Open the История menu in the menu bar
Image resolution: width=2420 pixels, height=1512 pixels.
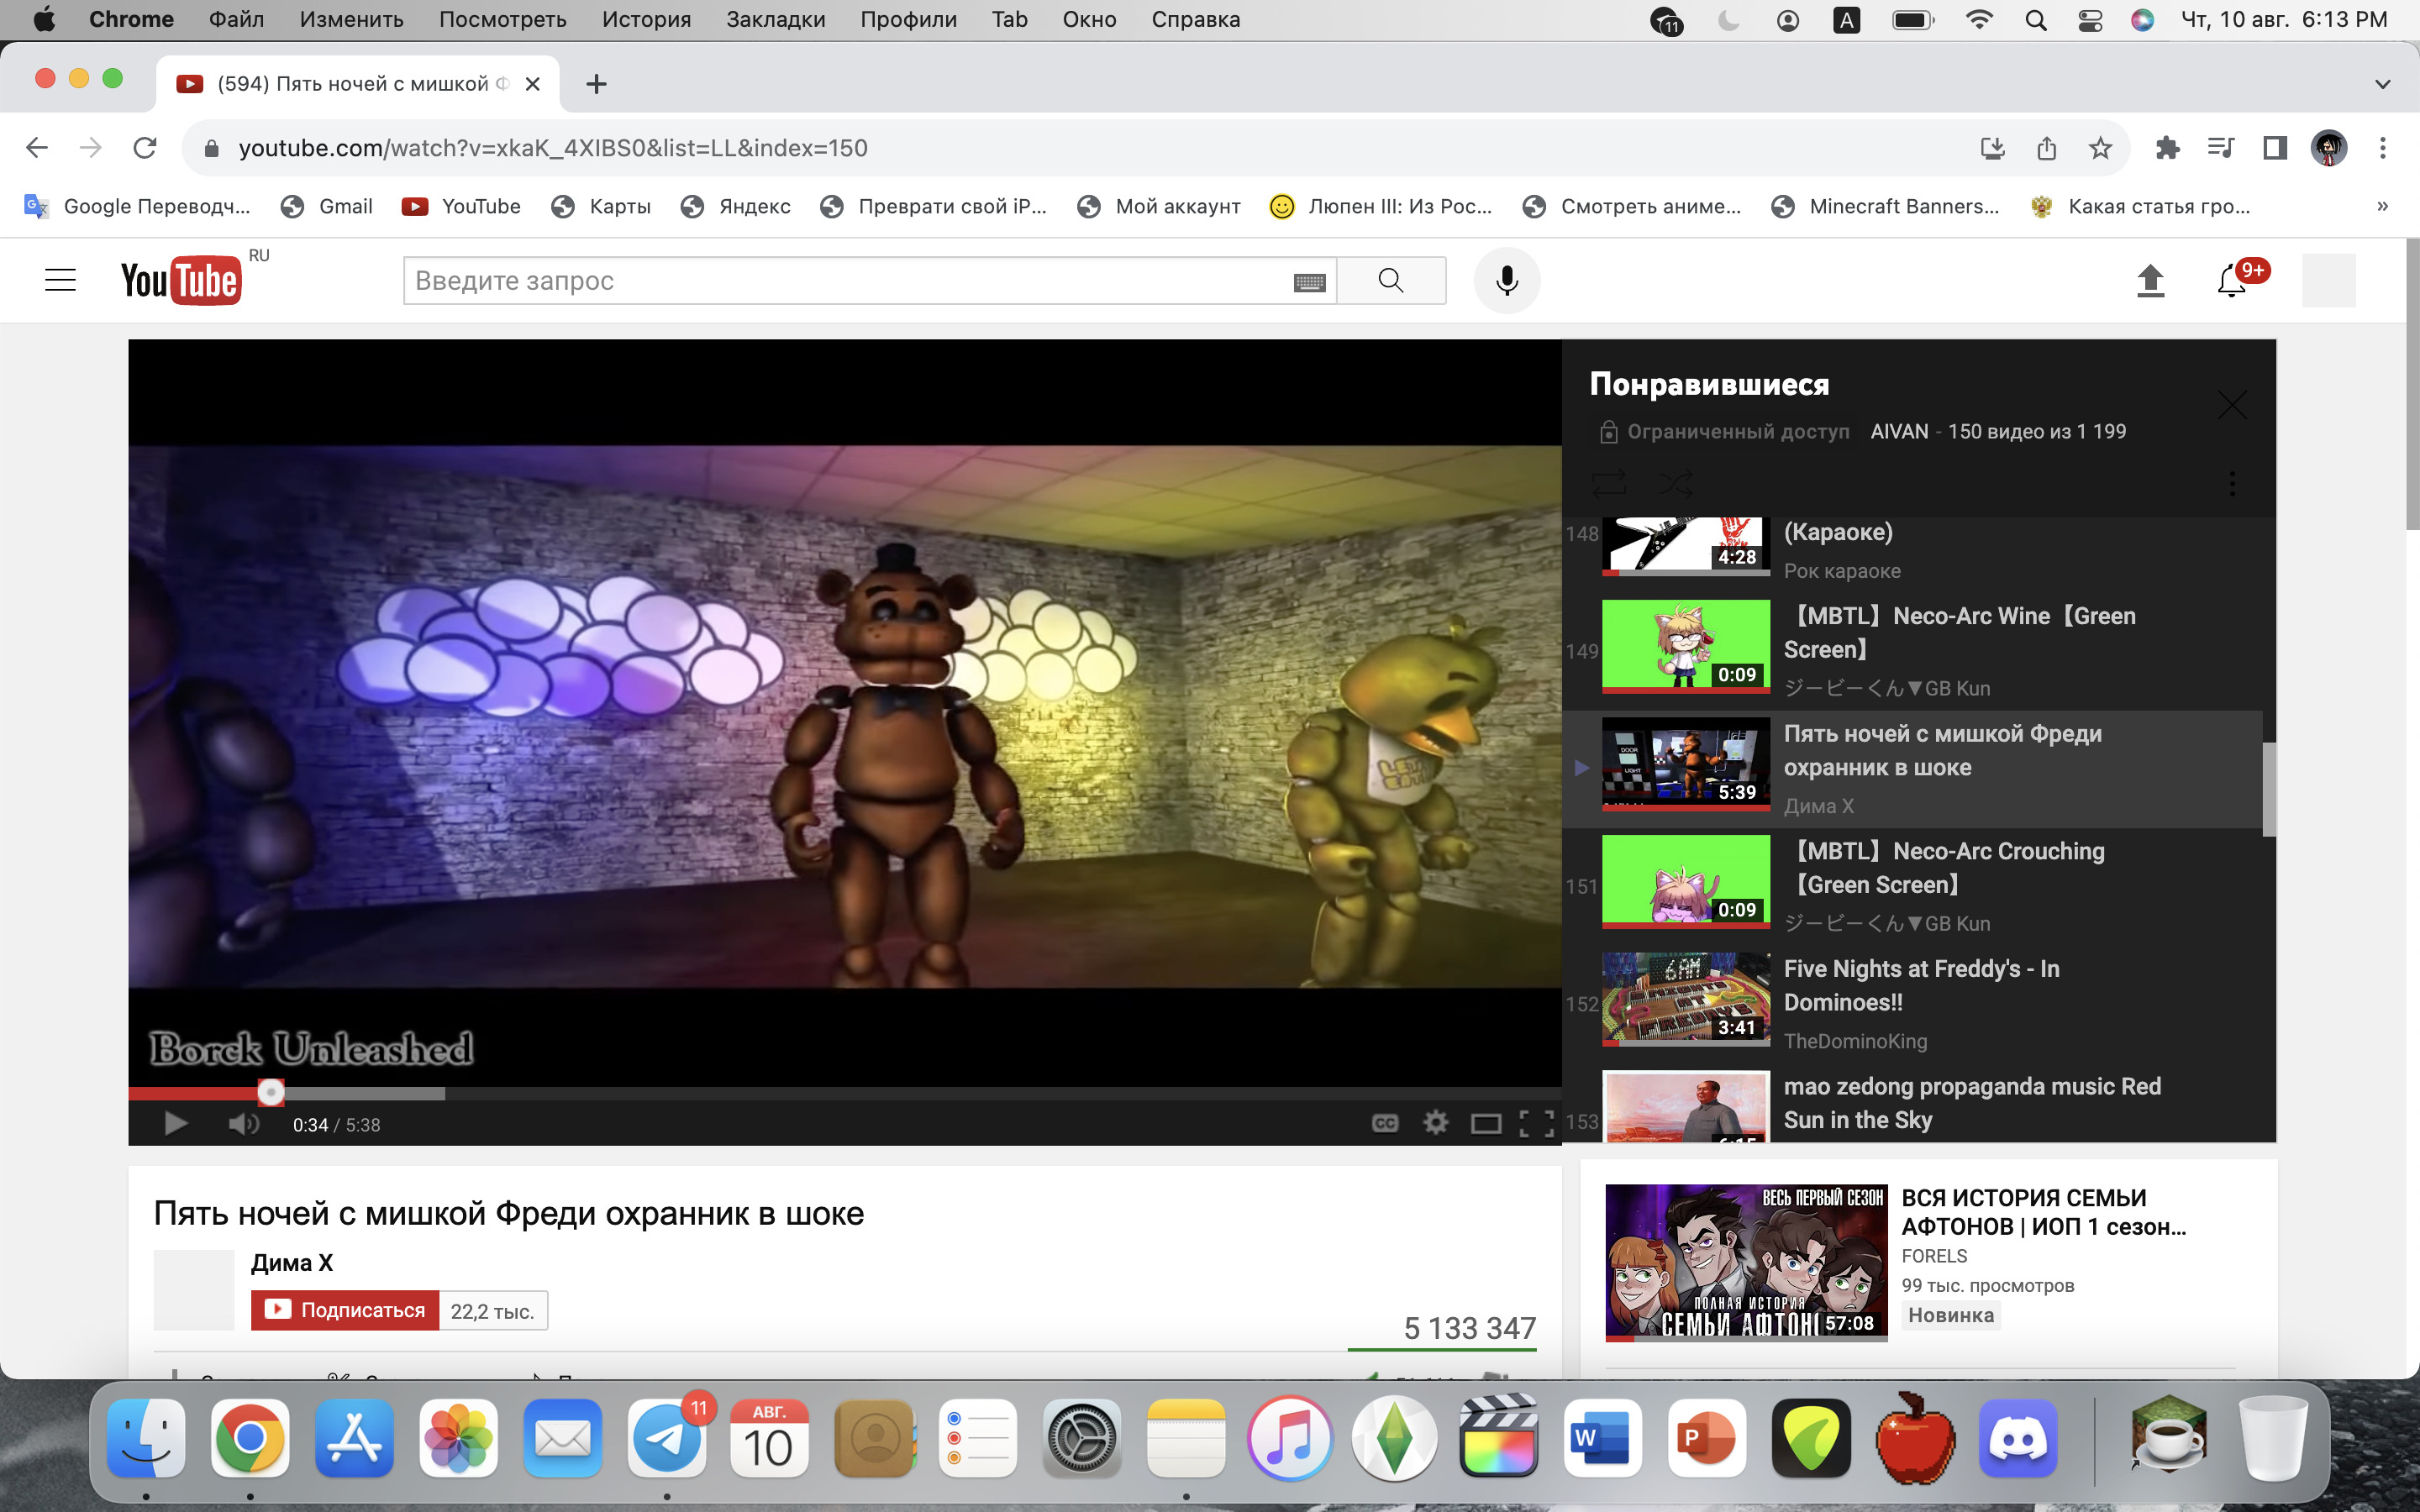pyautogui.click(x=646, y=19)
